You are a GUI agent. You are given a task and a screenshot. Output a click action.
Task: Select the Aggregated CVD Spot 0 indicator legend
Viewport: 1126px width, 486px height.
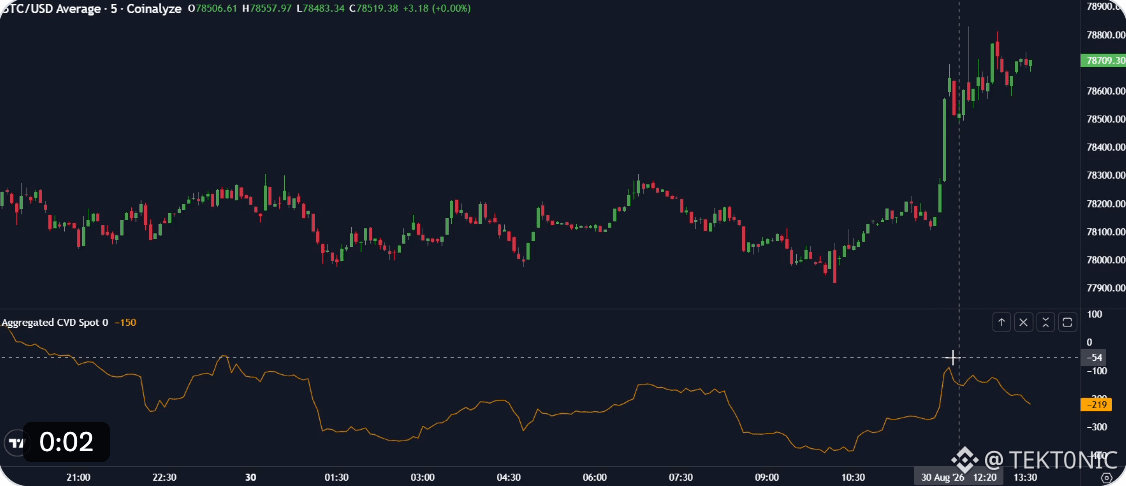coord(55,322)
